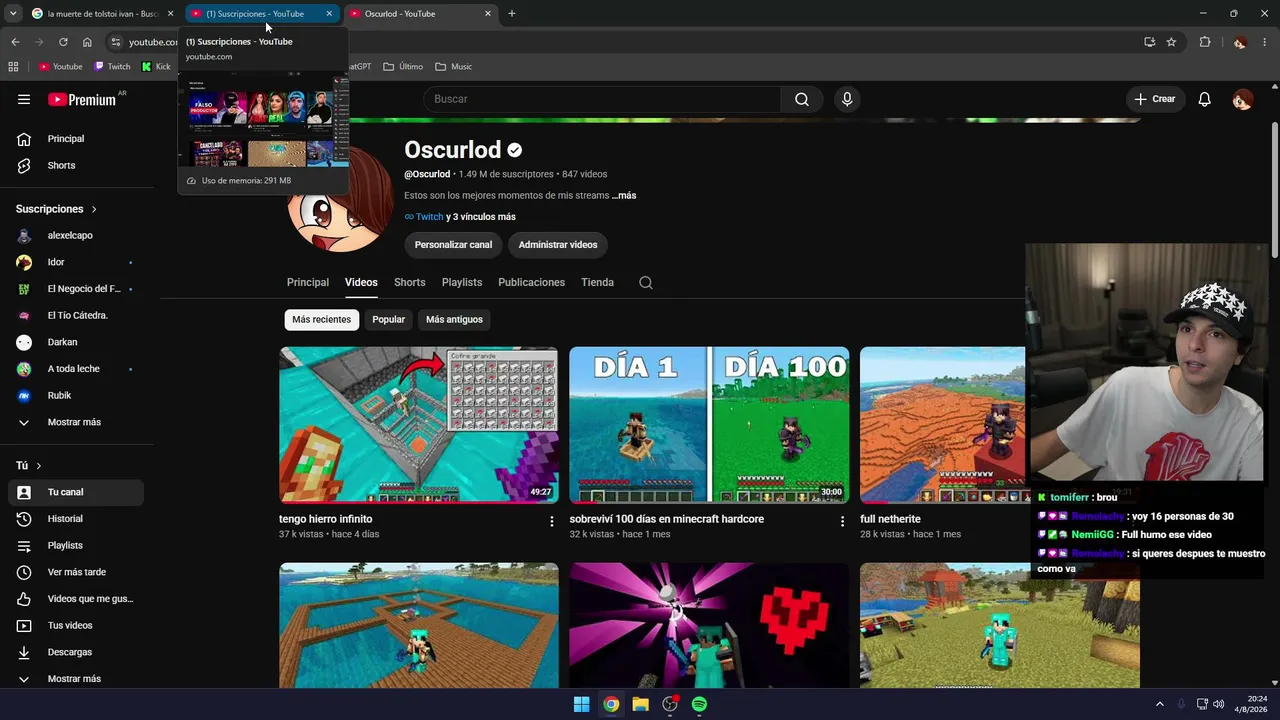Open the account avatar menu in YouTube
1280x720 pixels.
point(1242,99)
